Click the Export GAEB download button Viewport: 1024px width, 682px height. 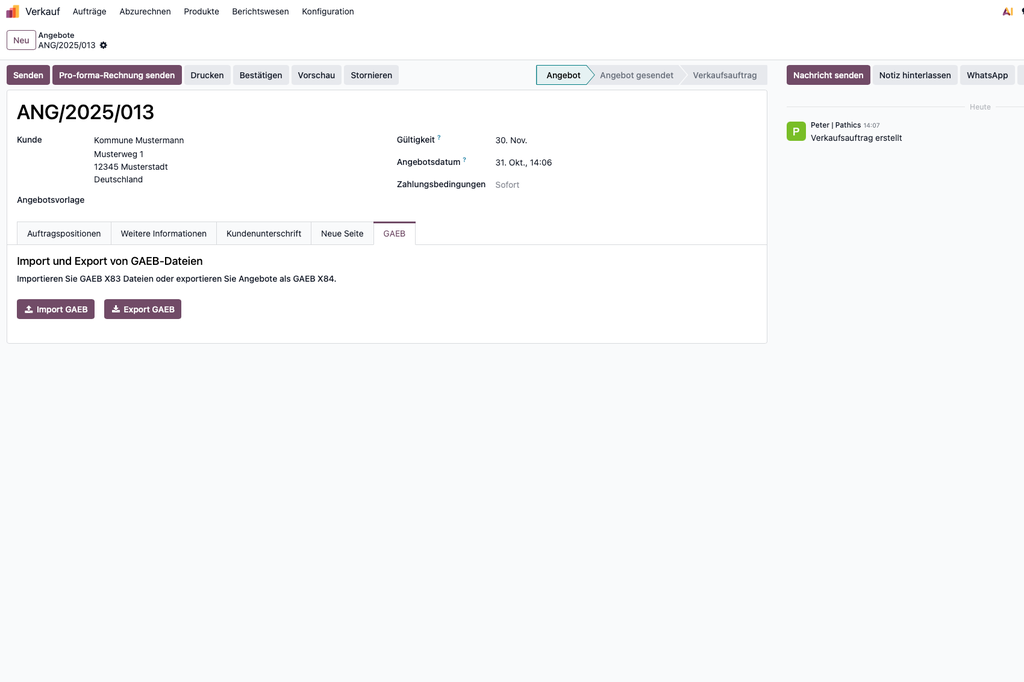tap(143, 309)
